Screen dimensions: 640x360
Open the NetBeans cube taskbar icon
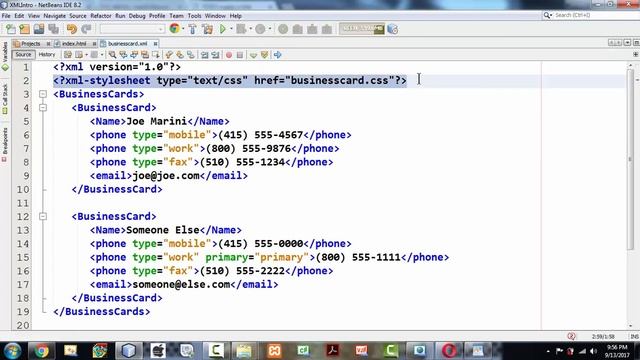(129, 351)
